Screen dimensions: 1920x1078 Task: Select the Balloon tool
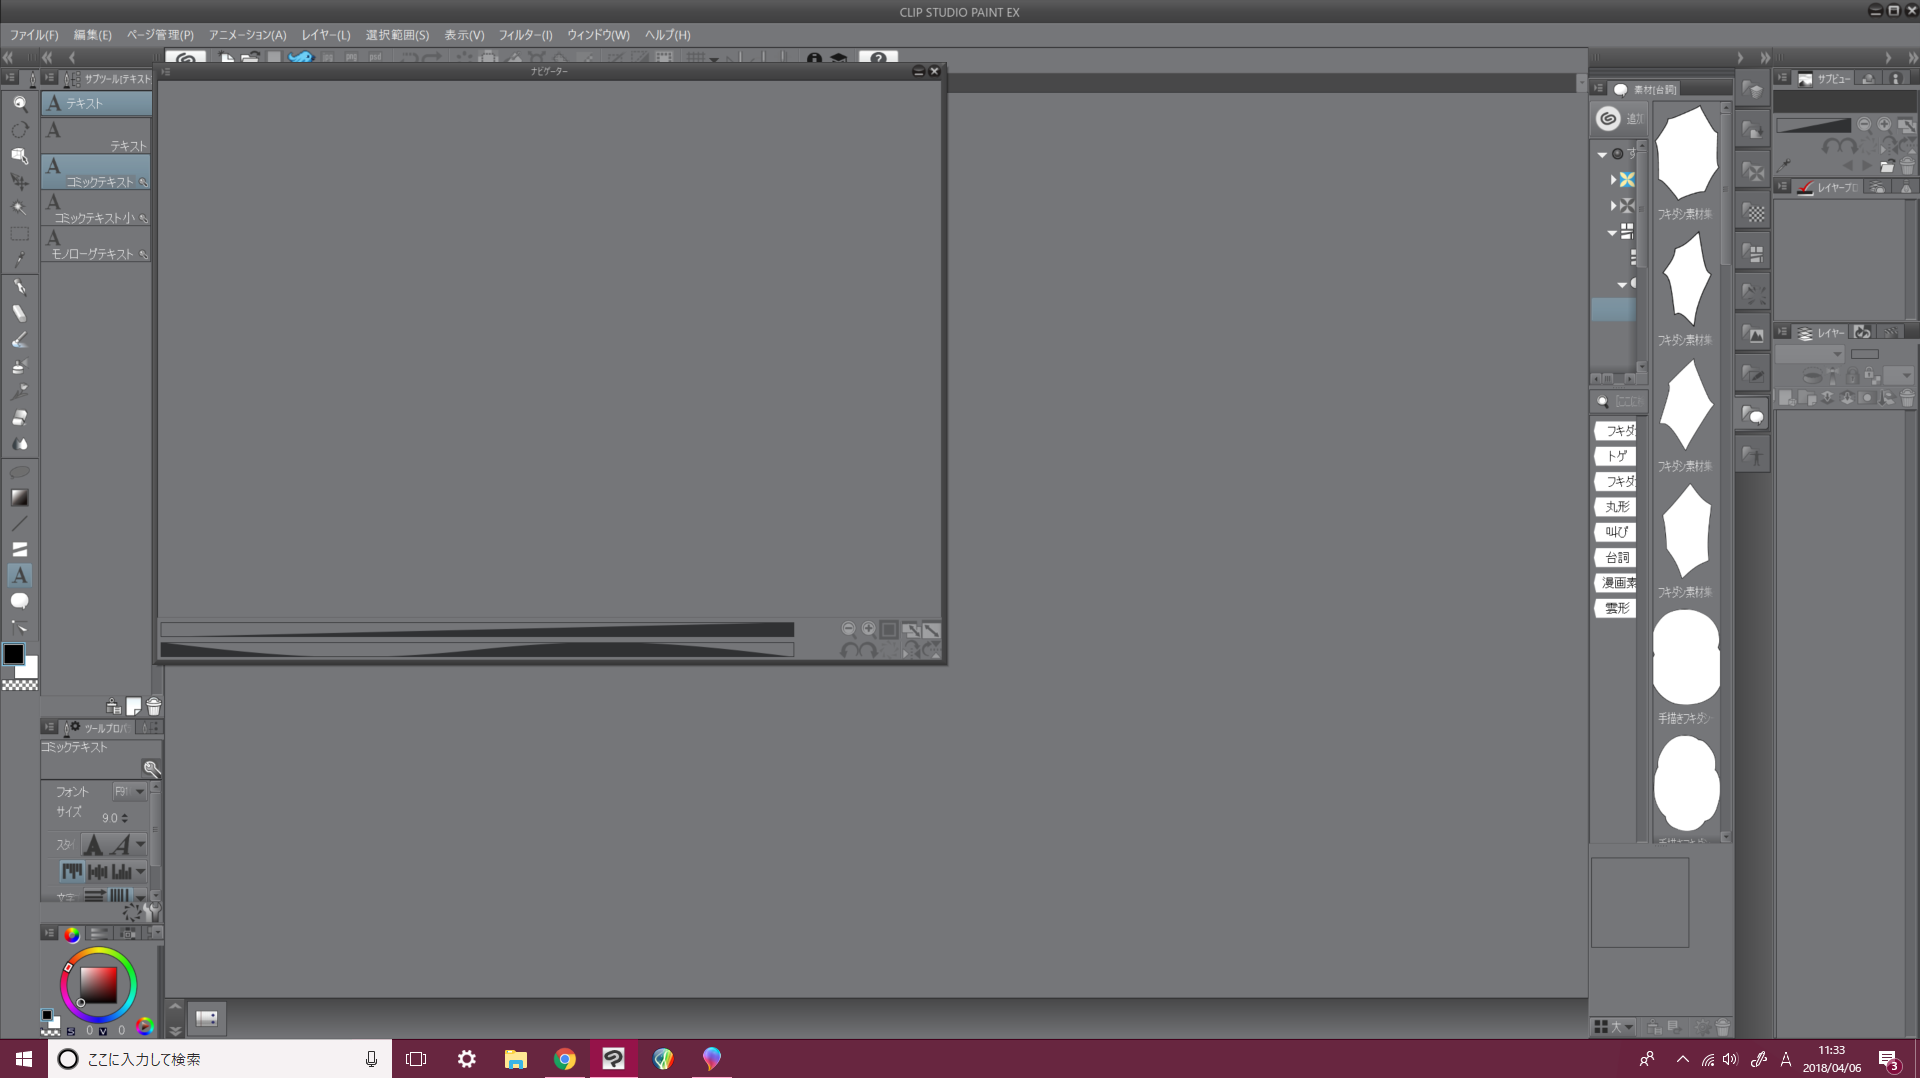coord(19,601)
